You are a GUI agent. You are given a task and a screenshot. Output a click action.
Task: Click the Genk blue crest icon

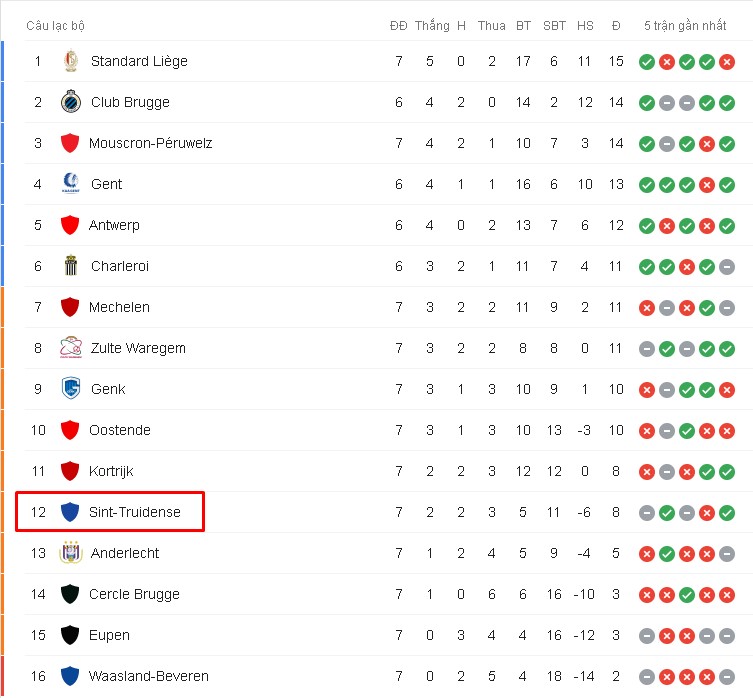pyautogui.click(x=71, y=388)
